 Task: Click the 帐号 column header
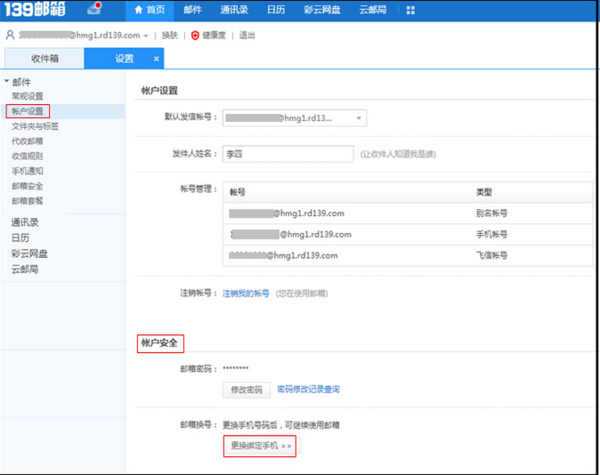(237, 192)
